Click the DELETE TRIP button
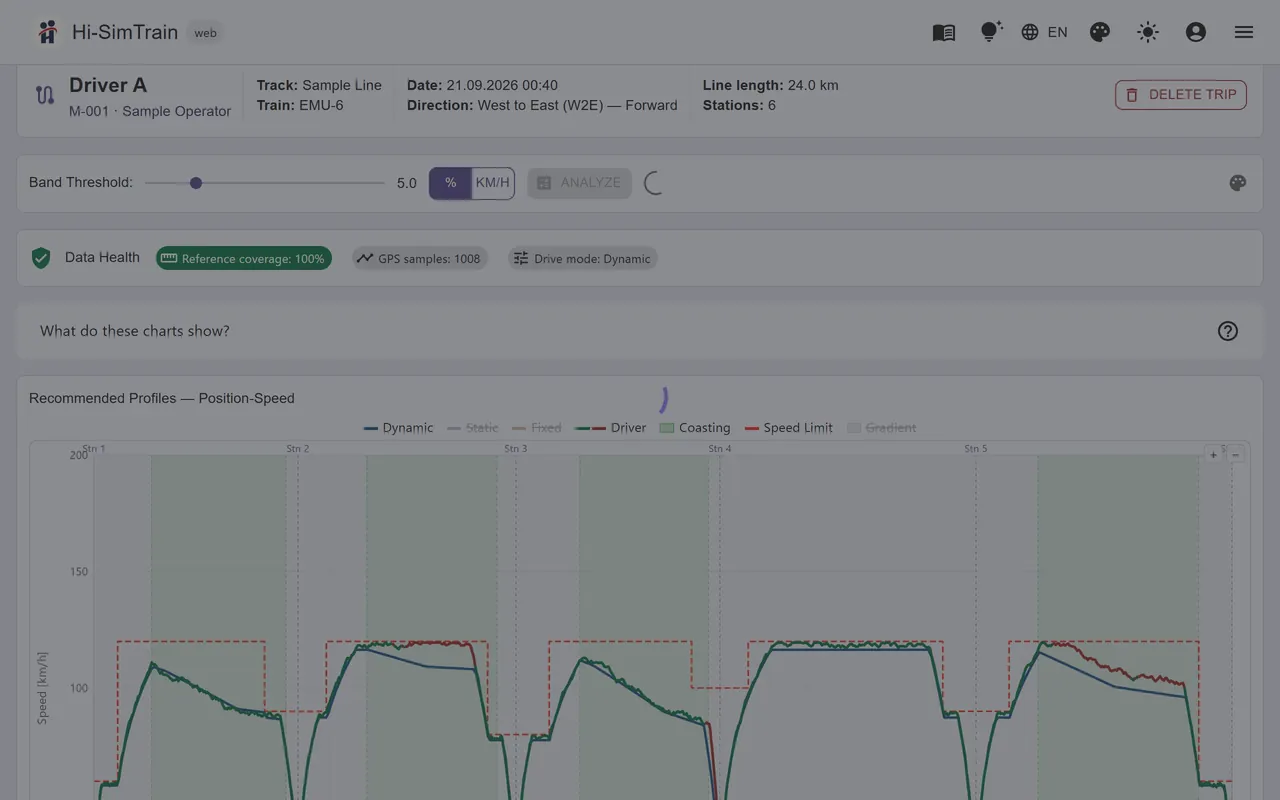1280x800 pixels. click(x=1181, y=95)
